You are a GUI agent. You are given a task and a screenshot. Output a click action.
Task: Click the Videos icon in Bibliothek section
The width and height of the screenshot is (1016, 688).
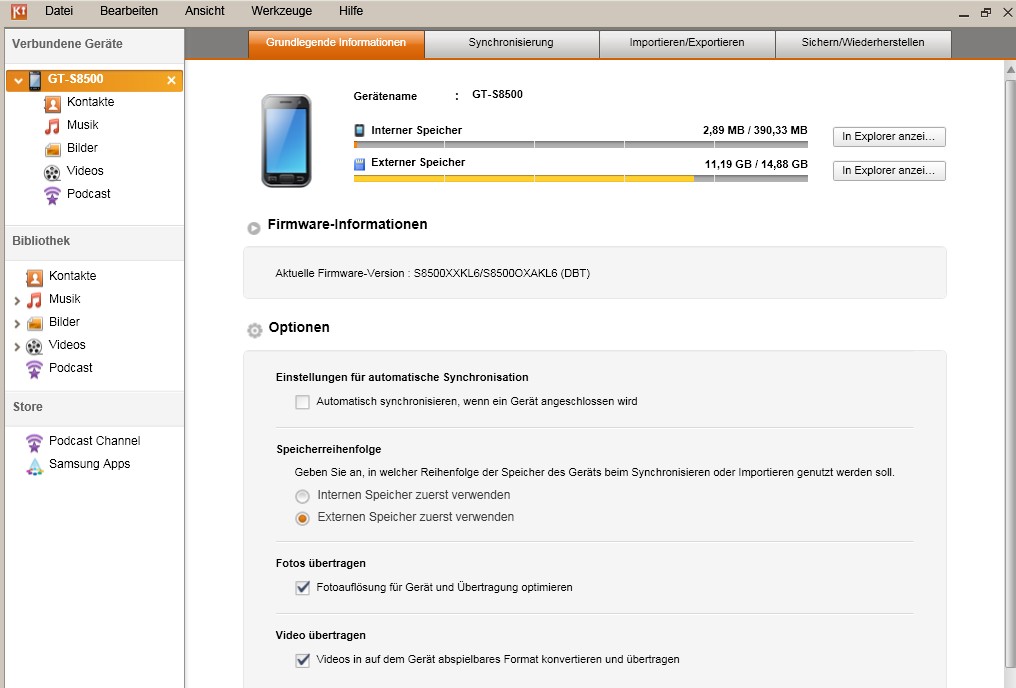[x=34, y=346]
